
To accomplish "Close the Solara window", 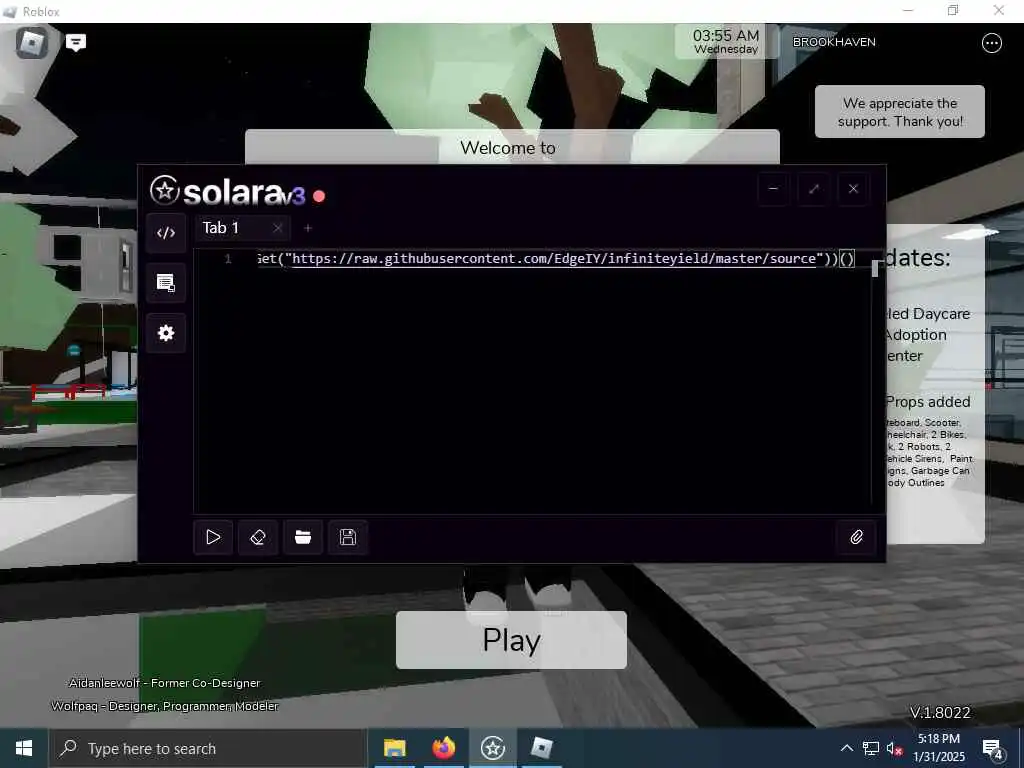I will (x=853, y=189).
